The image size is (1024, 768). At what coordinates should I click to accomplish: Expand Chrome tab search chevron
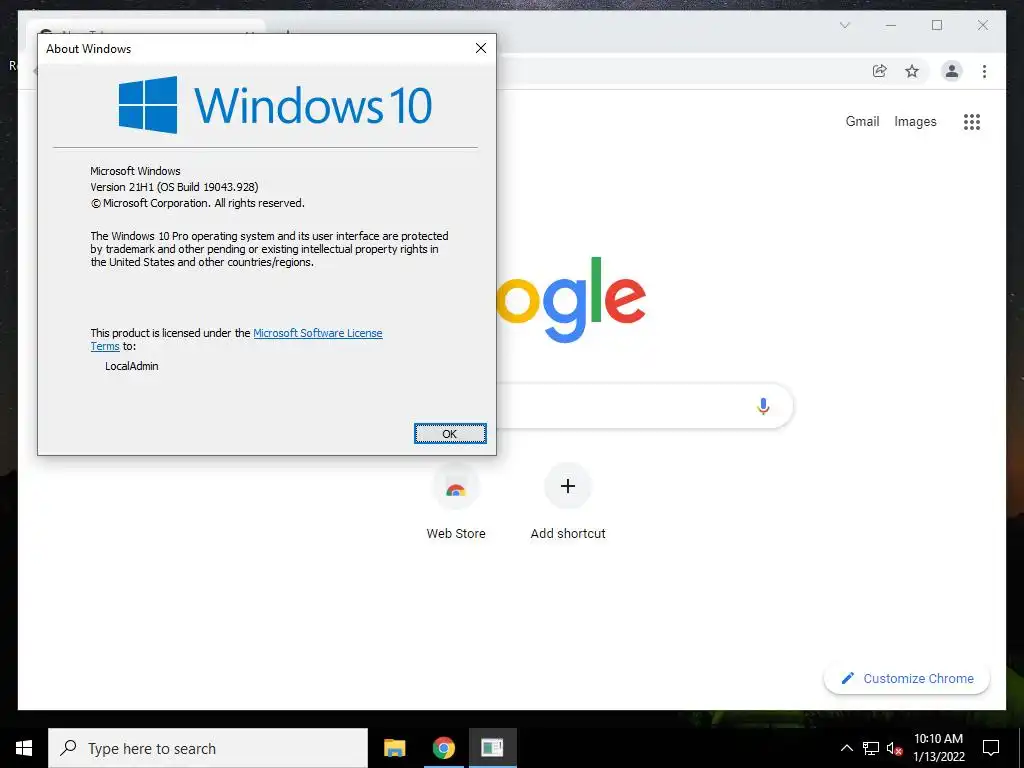(x=844, y=25)
